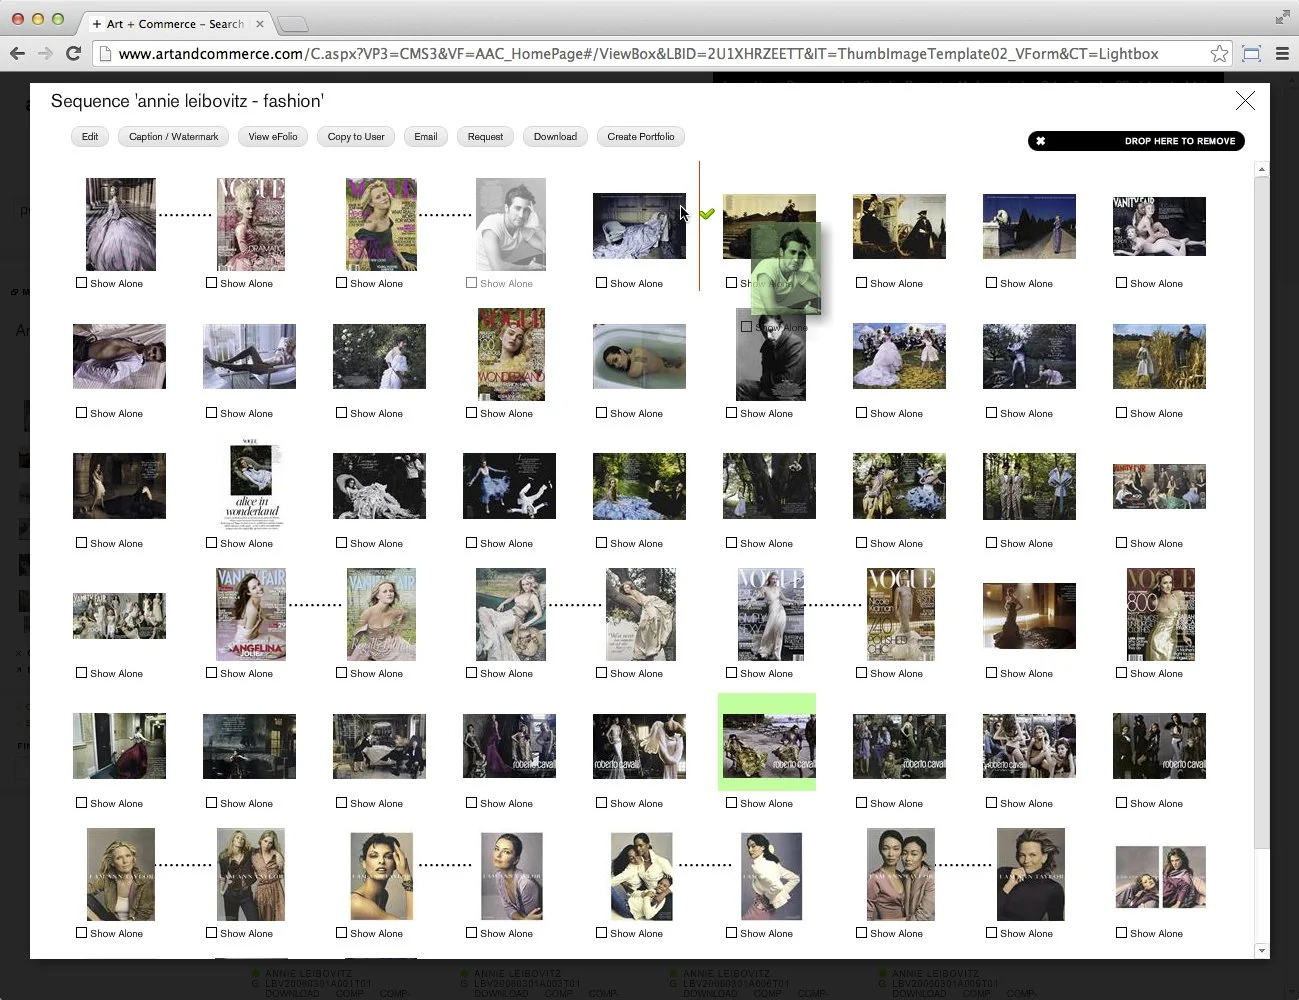This screenshot has height=1000, width=1299.
Task: Click the X icon in 'Drop here to remove' bar
Action: (x=1040, y=141)
